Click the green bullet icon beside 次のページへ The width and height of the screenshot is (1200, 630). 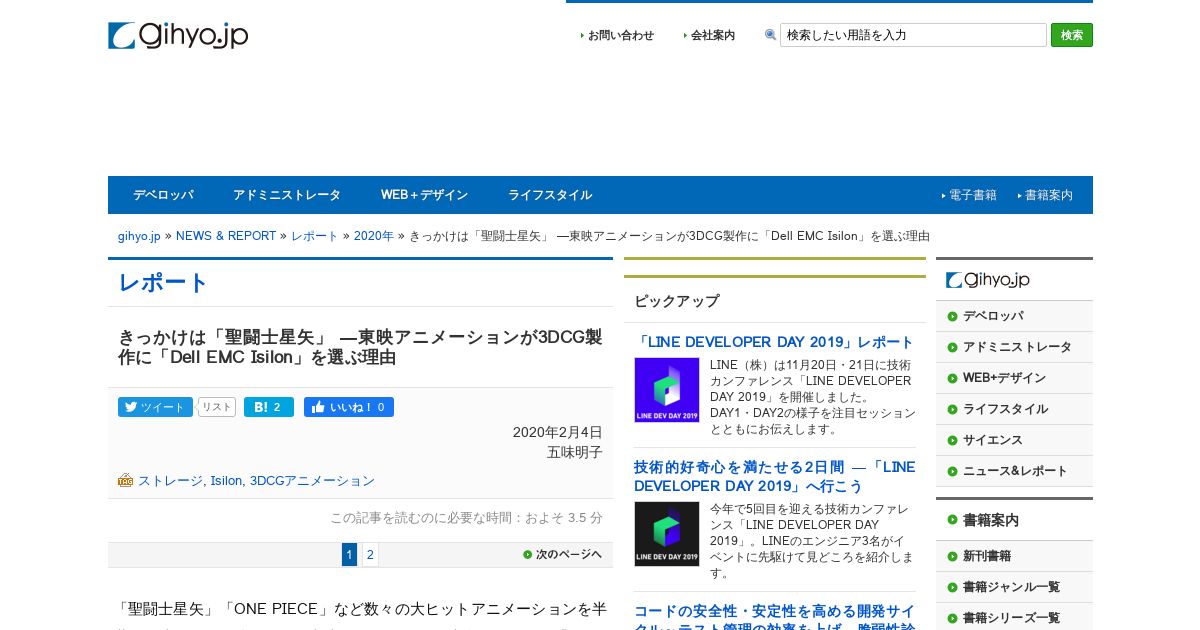point(528,554)
